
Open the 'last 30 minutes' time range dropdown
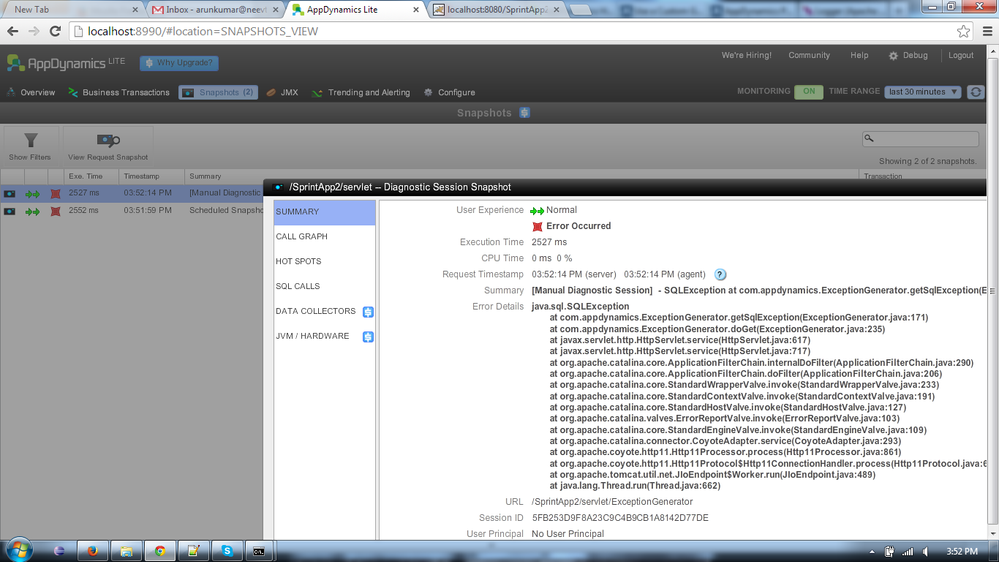point(922,92)
